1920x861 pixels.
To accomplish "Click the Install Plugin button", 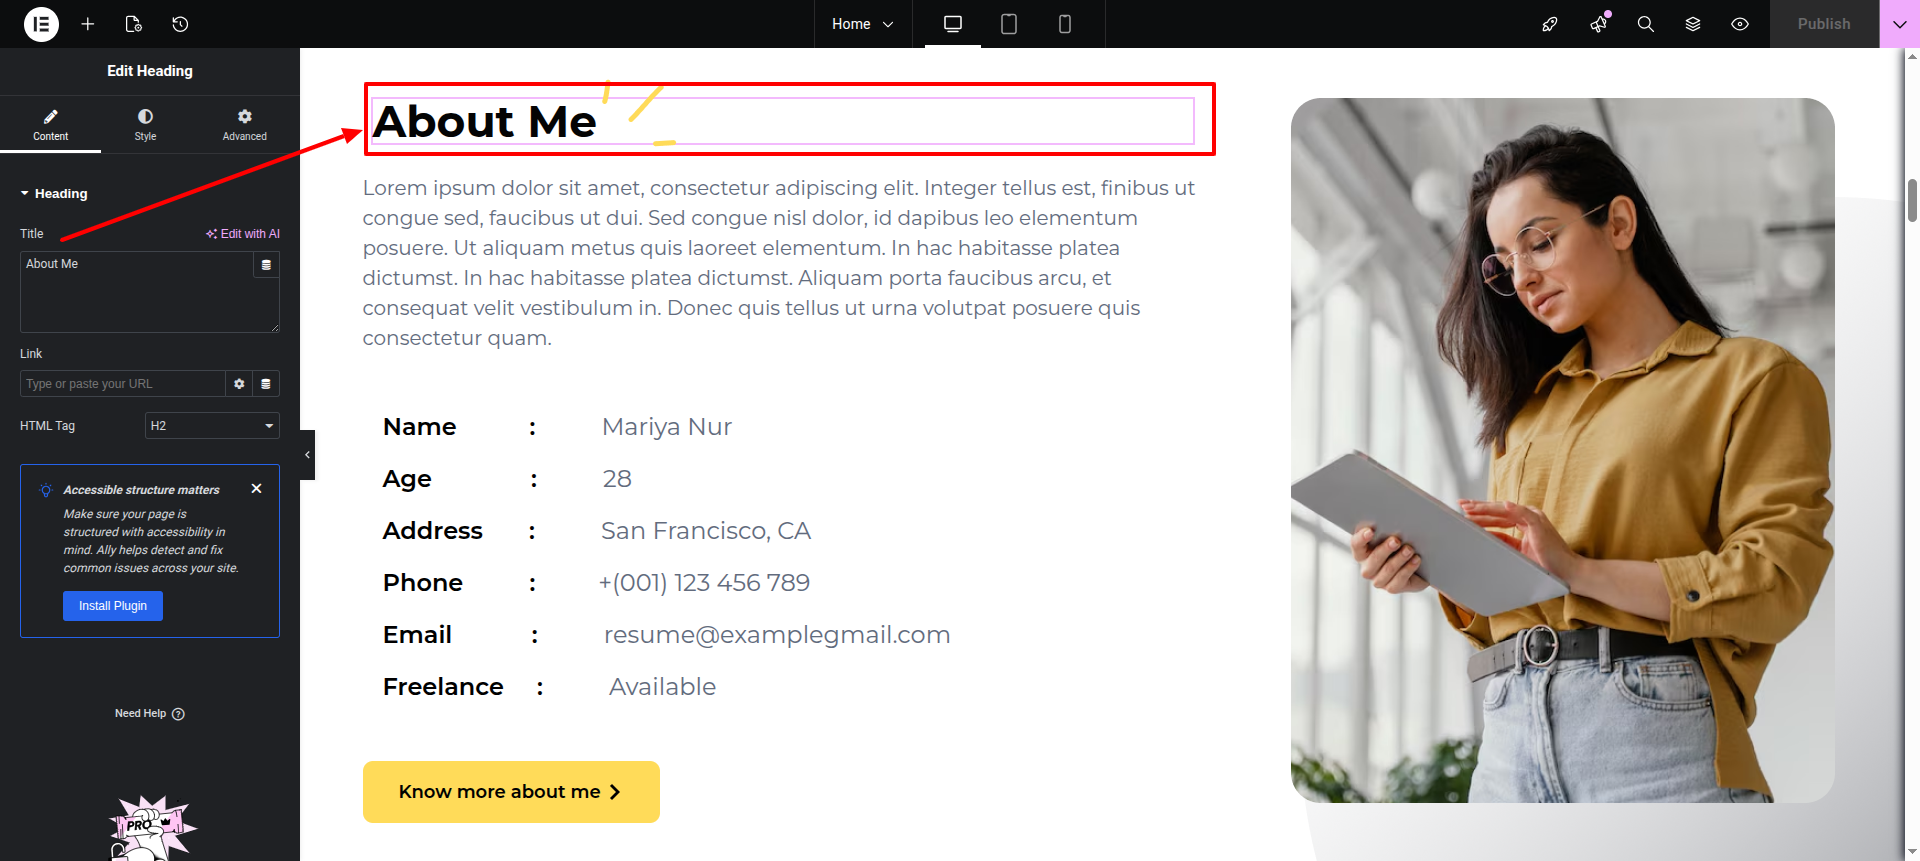I will click(x=113, y=606).
